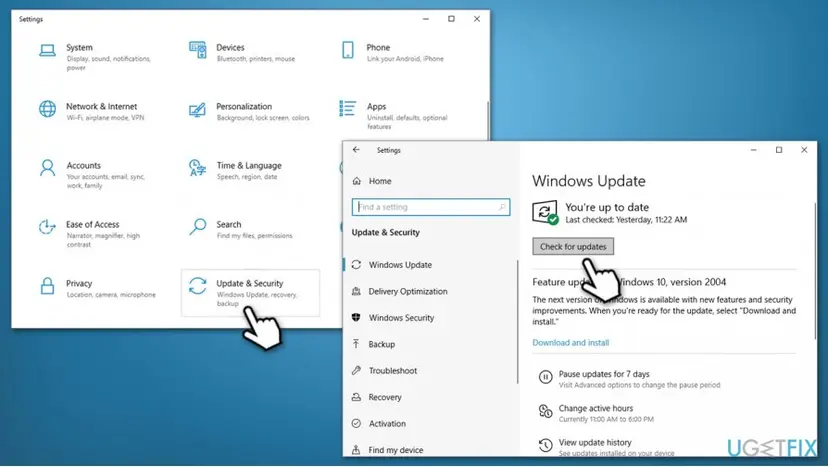Click the search magnifier in Find a setting
828x467 pixels.
(502, 207)
